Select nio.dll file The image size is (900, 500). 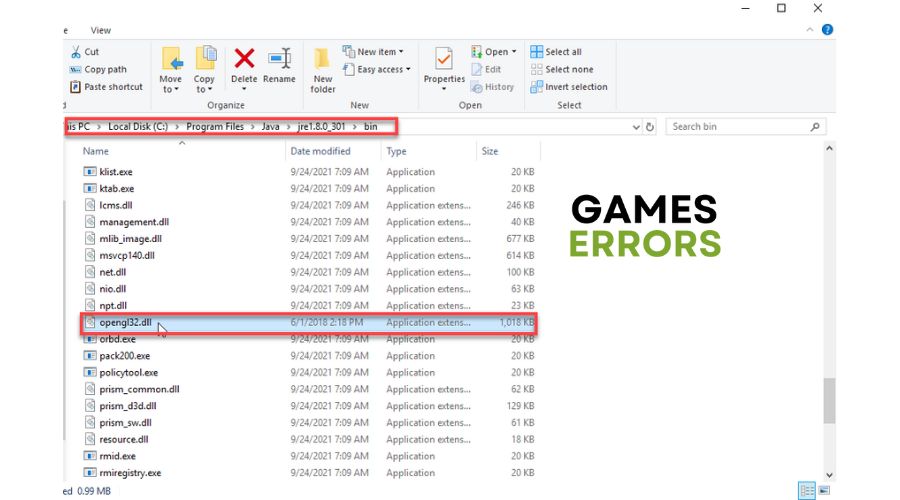click(308, 289)
